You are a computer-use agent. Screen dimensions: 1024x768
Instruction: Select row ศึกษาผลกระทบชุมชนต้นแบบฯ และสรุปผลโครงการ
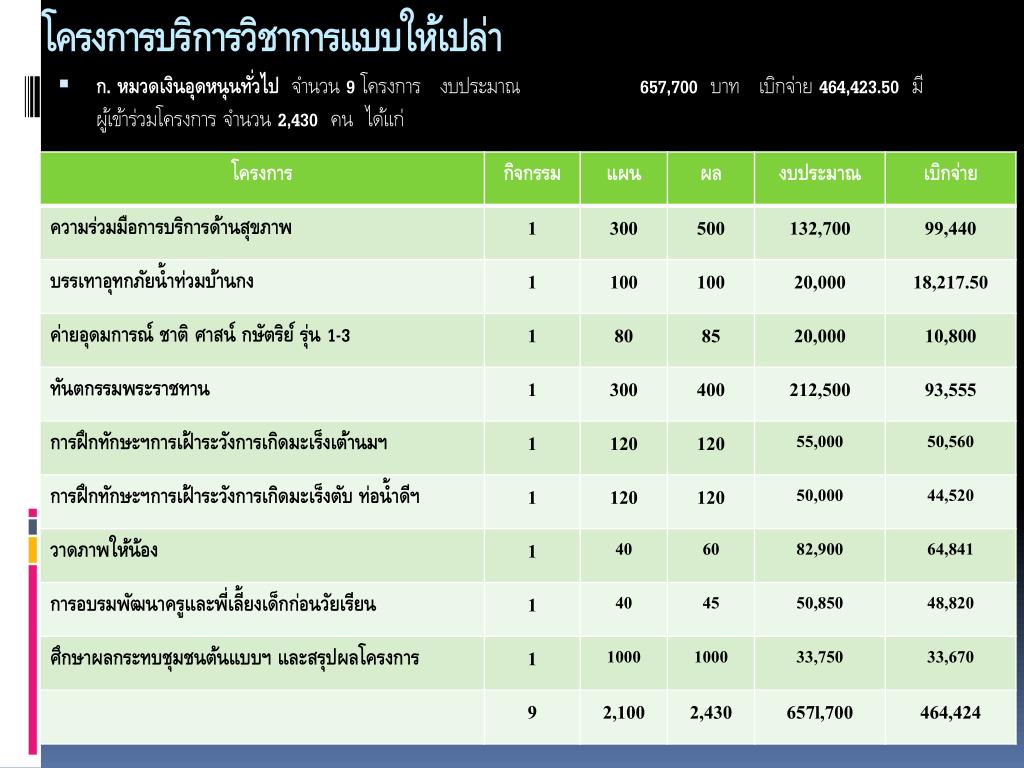tap(528, 663)
